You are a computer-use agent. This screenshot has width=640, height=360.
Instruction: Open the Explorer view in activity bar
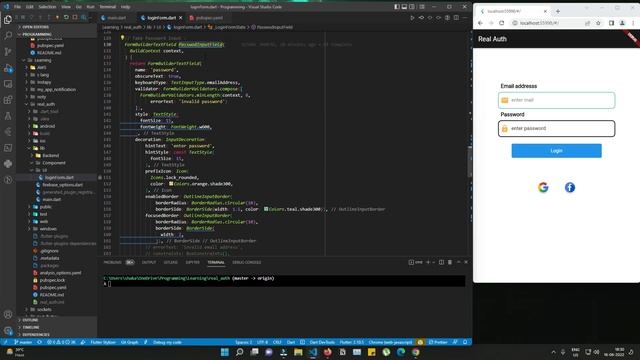(x=8, y=20)
